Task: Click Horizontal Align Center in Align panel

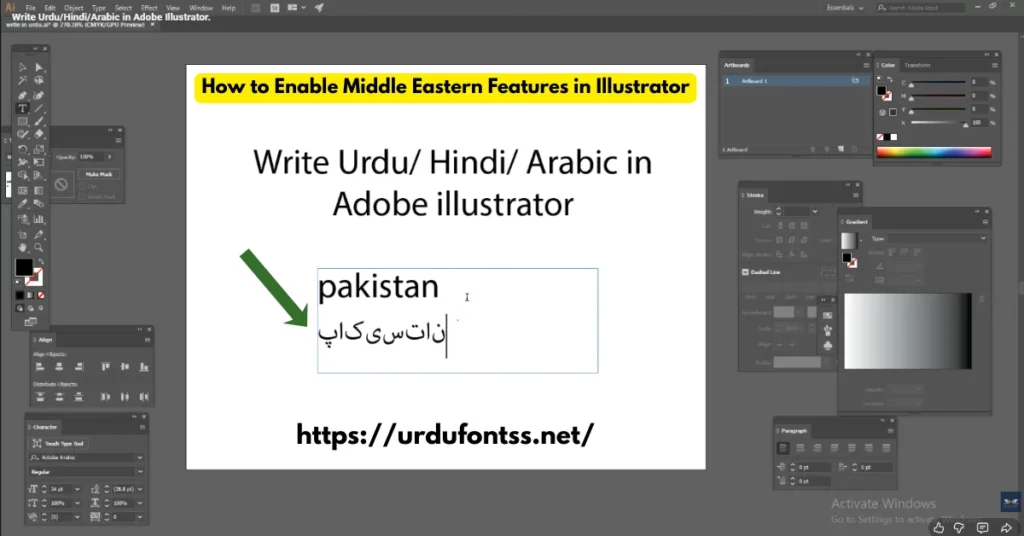Action: (x=59, y=367)
